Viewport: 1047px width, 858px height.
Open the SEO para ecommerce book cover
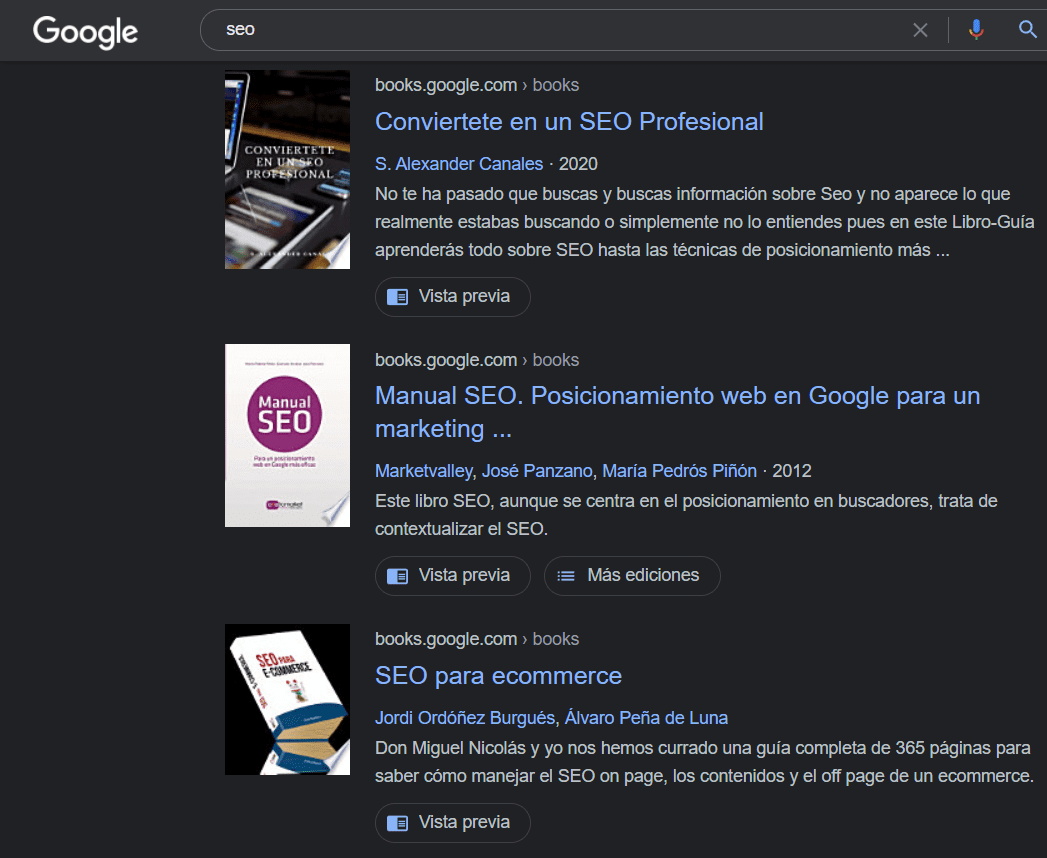(287, 699)
